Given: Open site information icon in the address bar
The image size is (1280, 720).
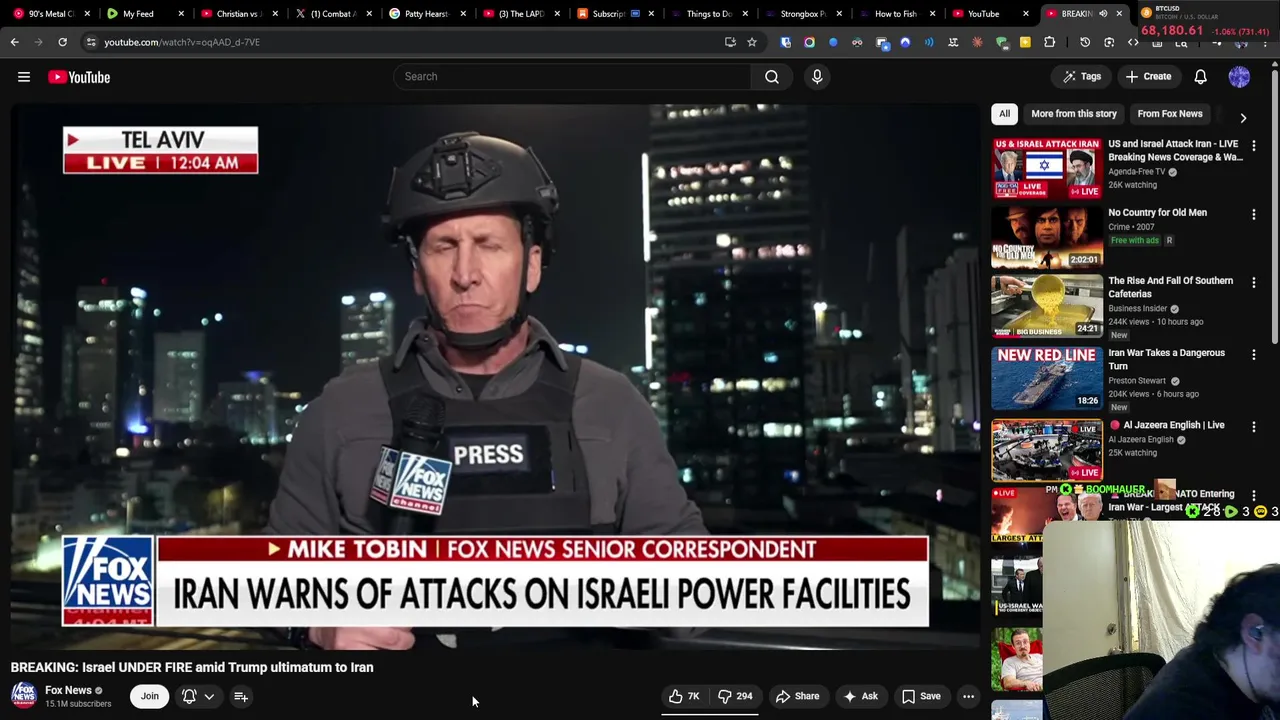Looking at the screenshot, I should [x=91, y=42].
